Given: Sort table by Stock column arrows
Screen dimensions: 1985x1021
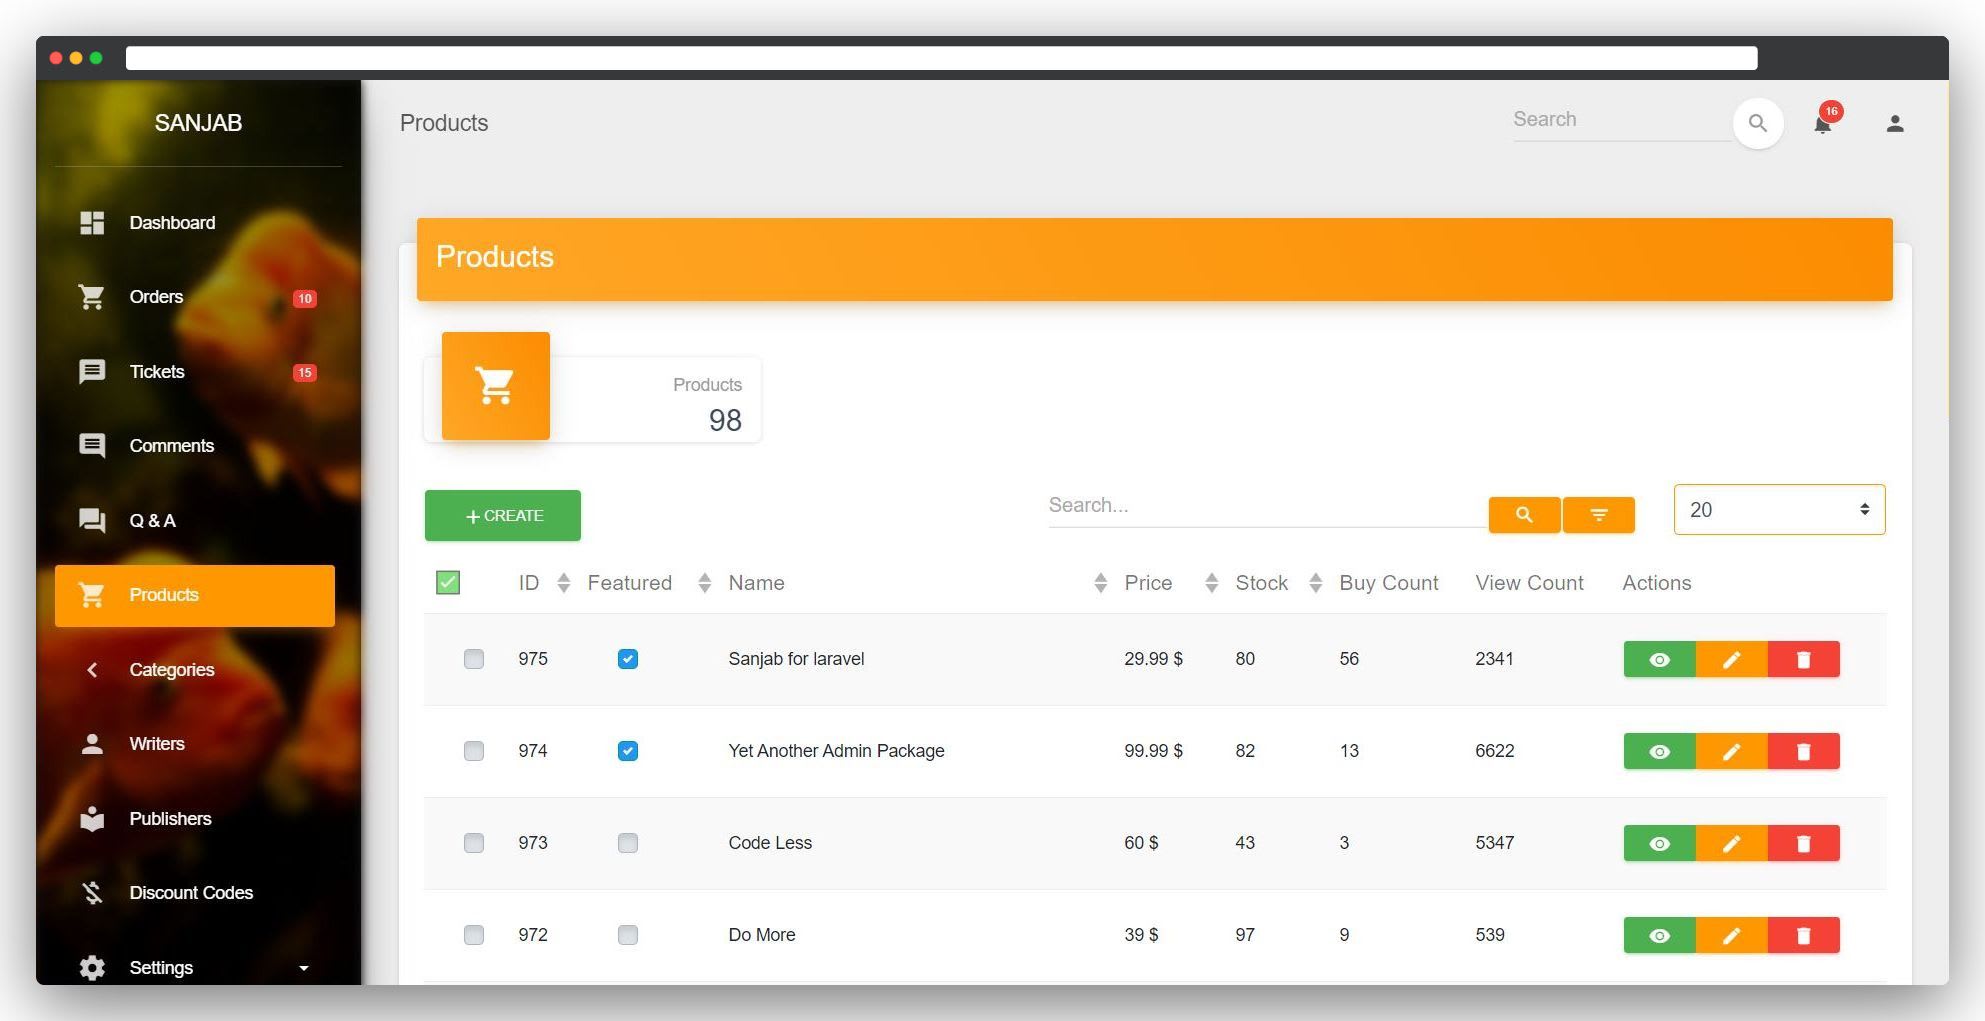Looking at the screenshot, I should [1315, 583].
